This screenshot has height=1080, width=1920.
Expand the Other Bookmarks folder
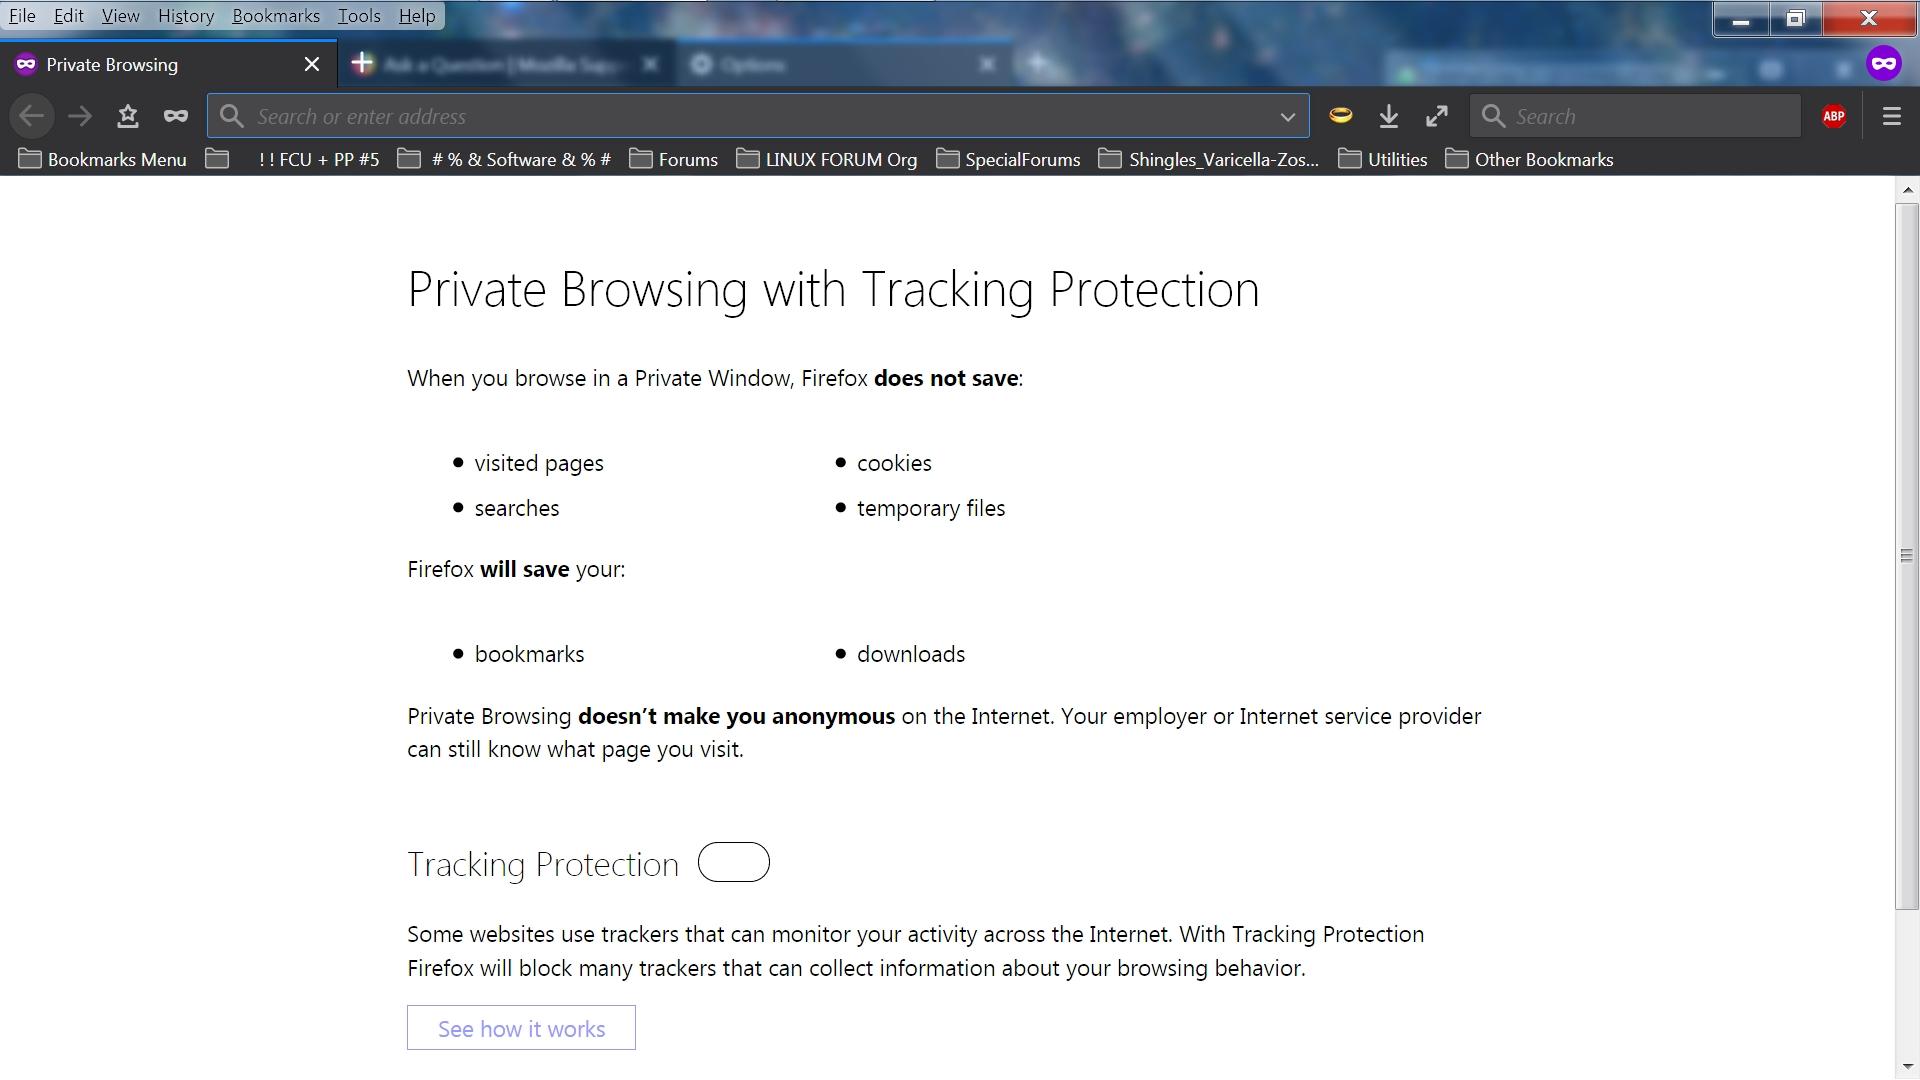[1529, 159]
